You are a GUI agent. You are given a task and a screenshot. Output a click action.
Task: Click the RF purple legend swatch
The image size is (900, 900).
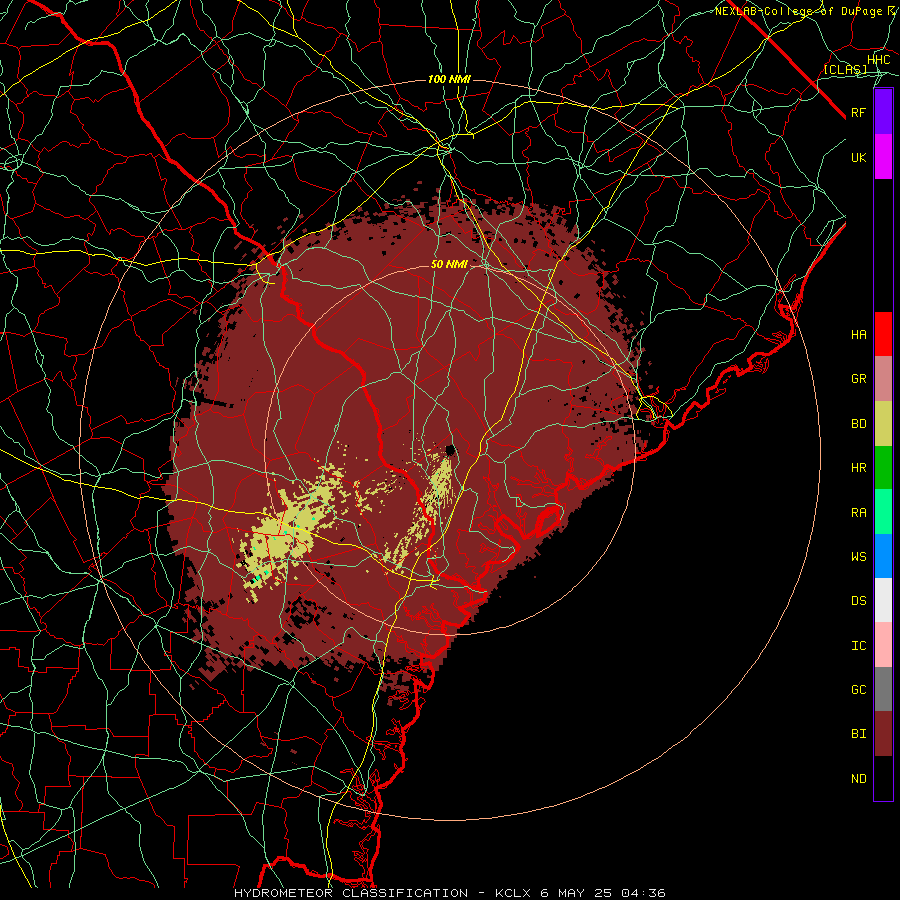883,112
